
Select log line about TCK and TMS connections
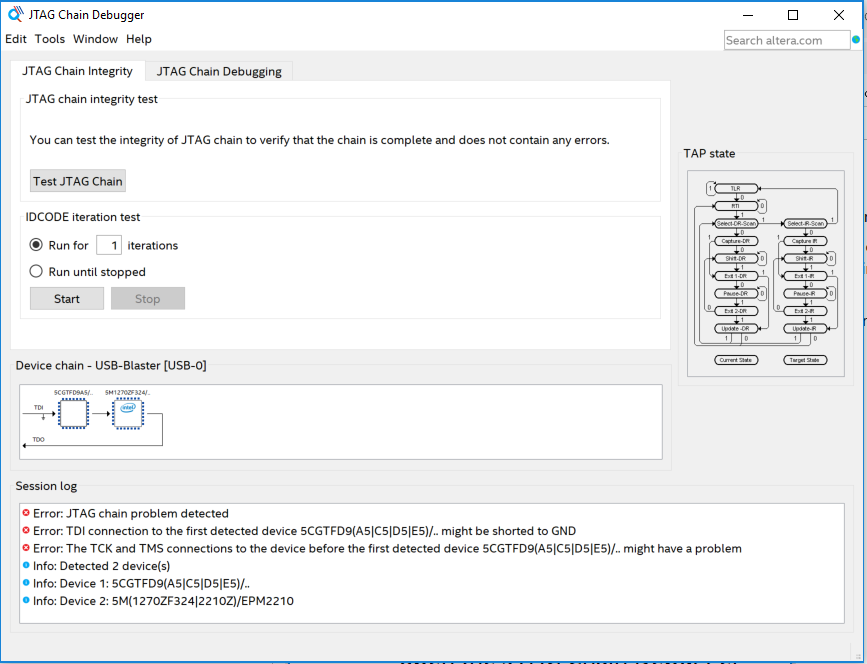pyautogui.click(x=387, y=548)
